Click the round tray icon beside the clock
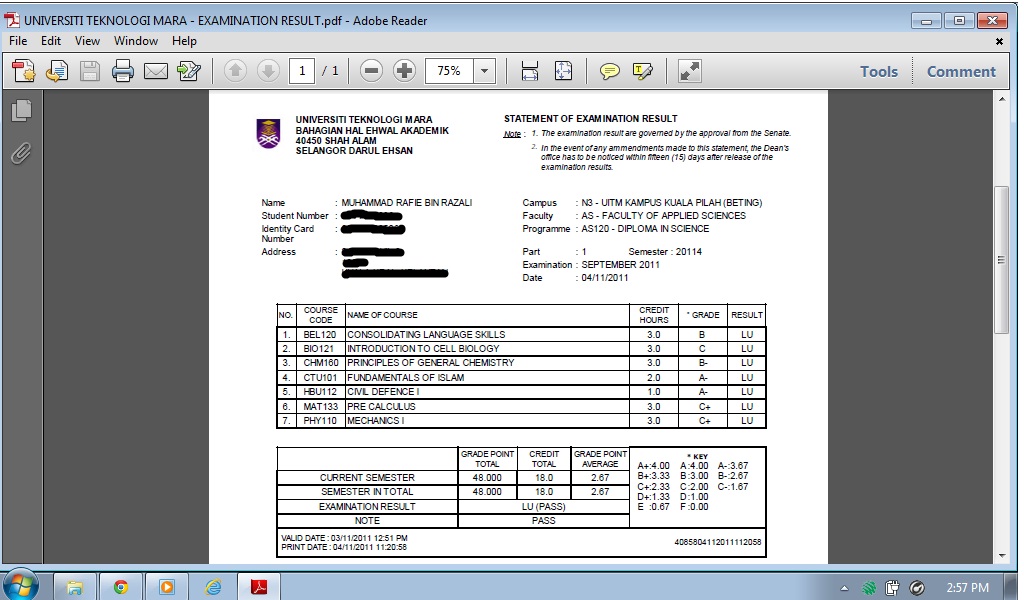1024x600 pixels. pos(917,588)
